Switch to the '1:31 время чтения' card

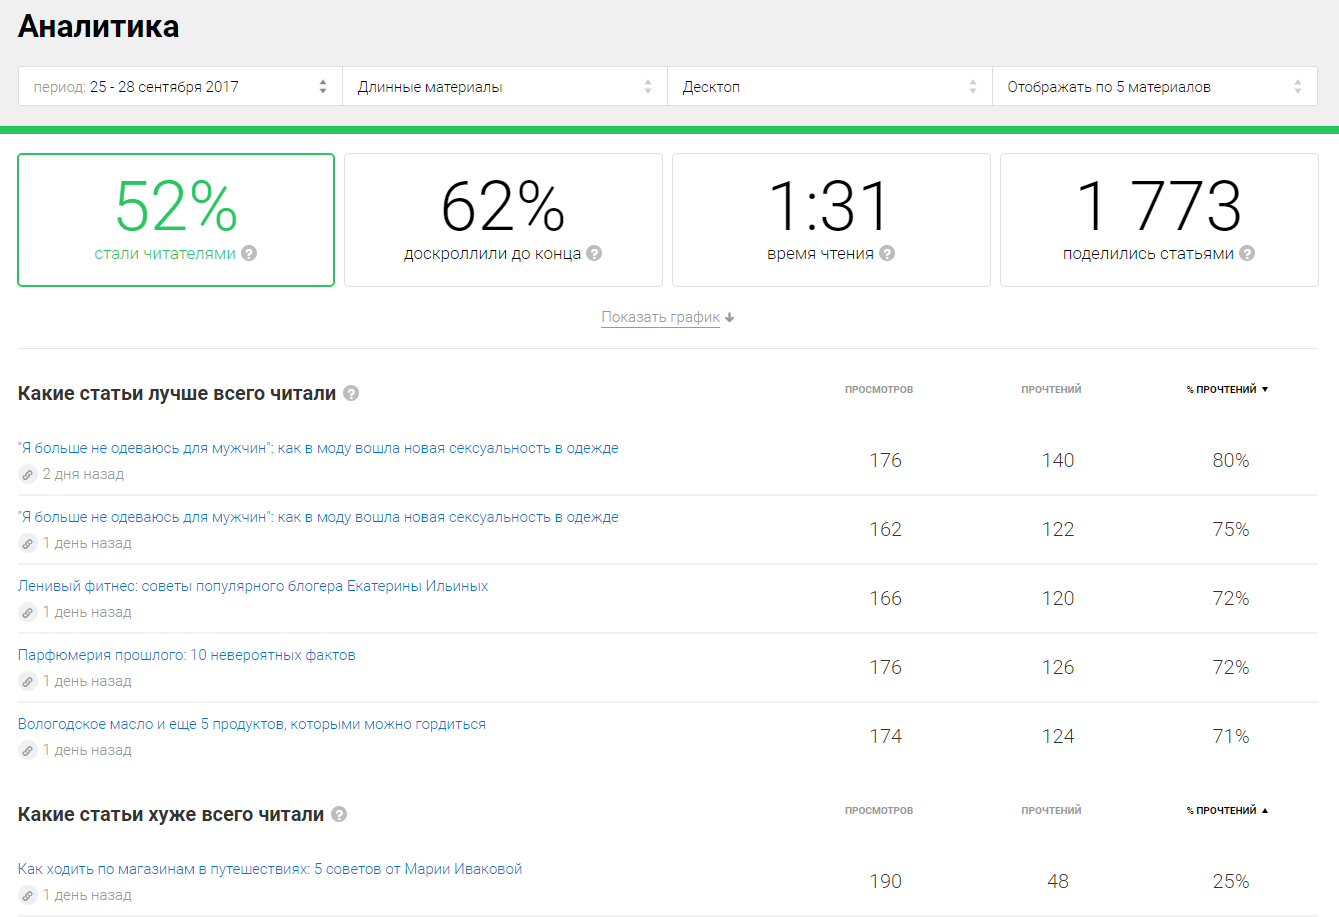[831, 220]
